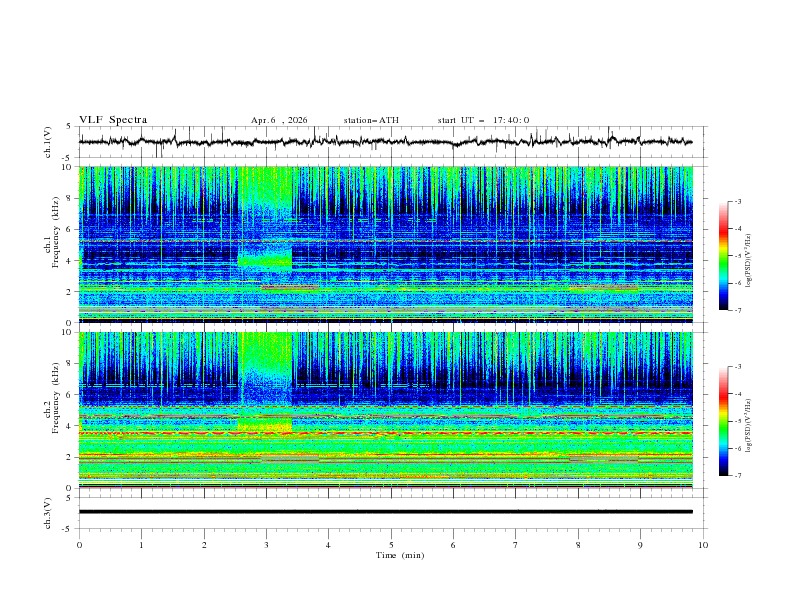Click the date 'Apr.6 , 2026'
The height and width of the screenshot is (612, 792).
tap(279, 120)
